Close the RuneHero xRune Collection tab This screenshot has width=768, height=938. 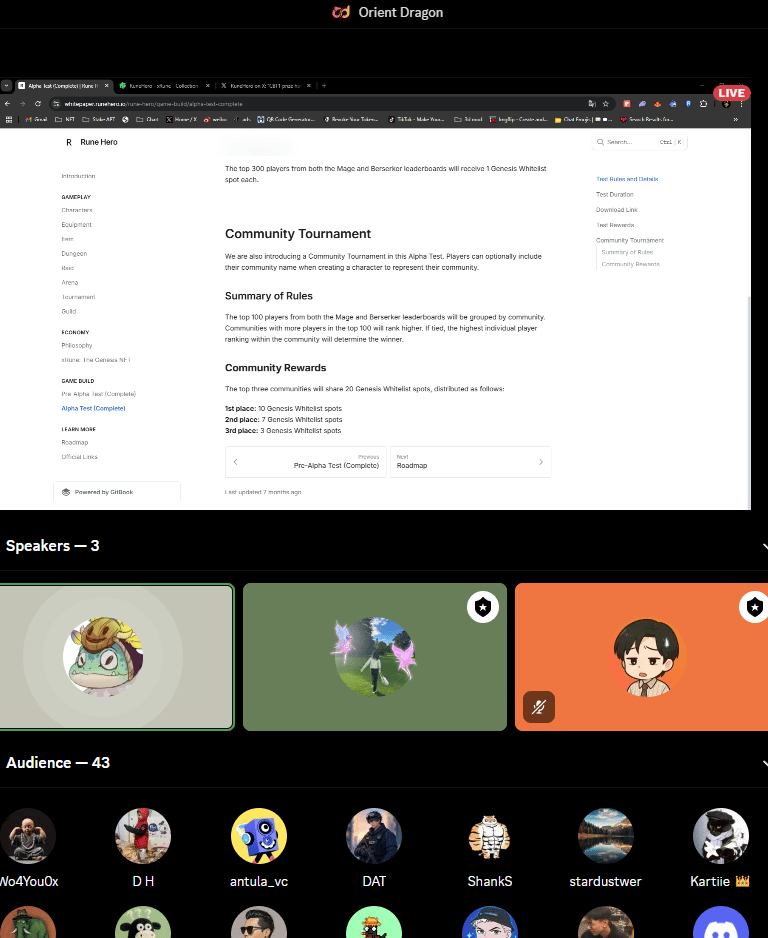tap(208, 86)
